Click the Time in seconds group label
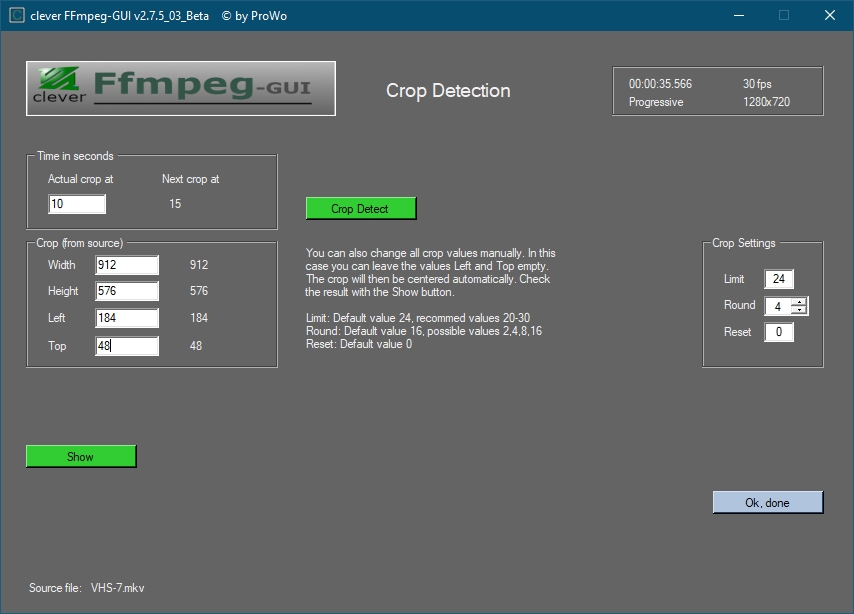 tap(75, 156)
